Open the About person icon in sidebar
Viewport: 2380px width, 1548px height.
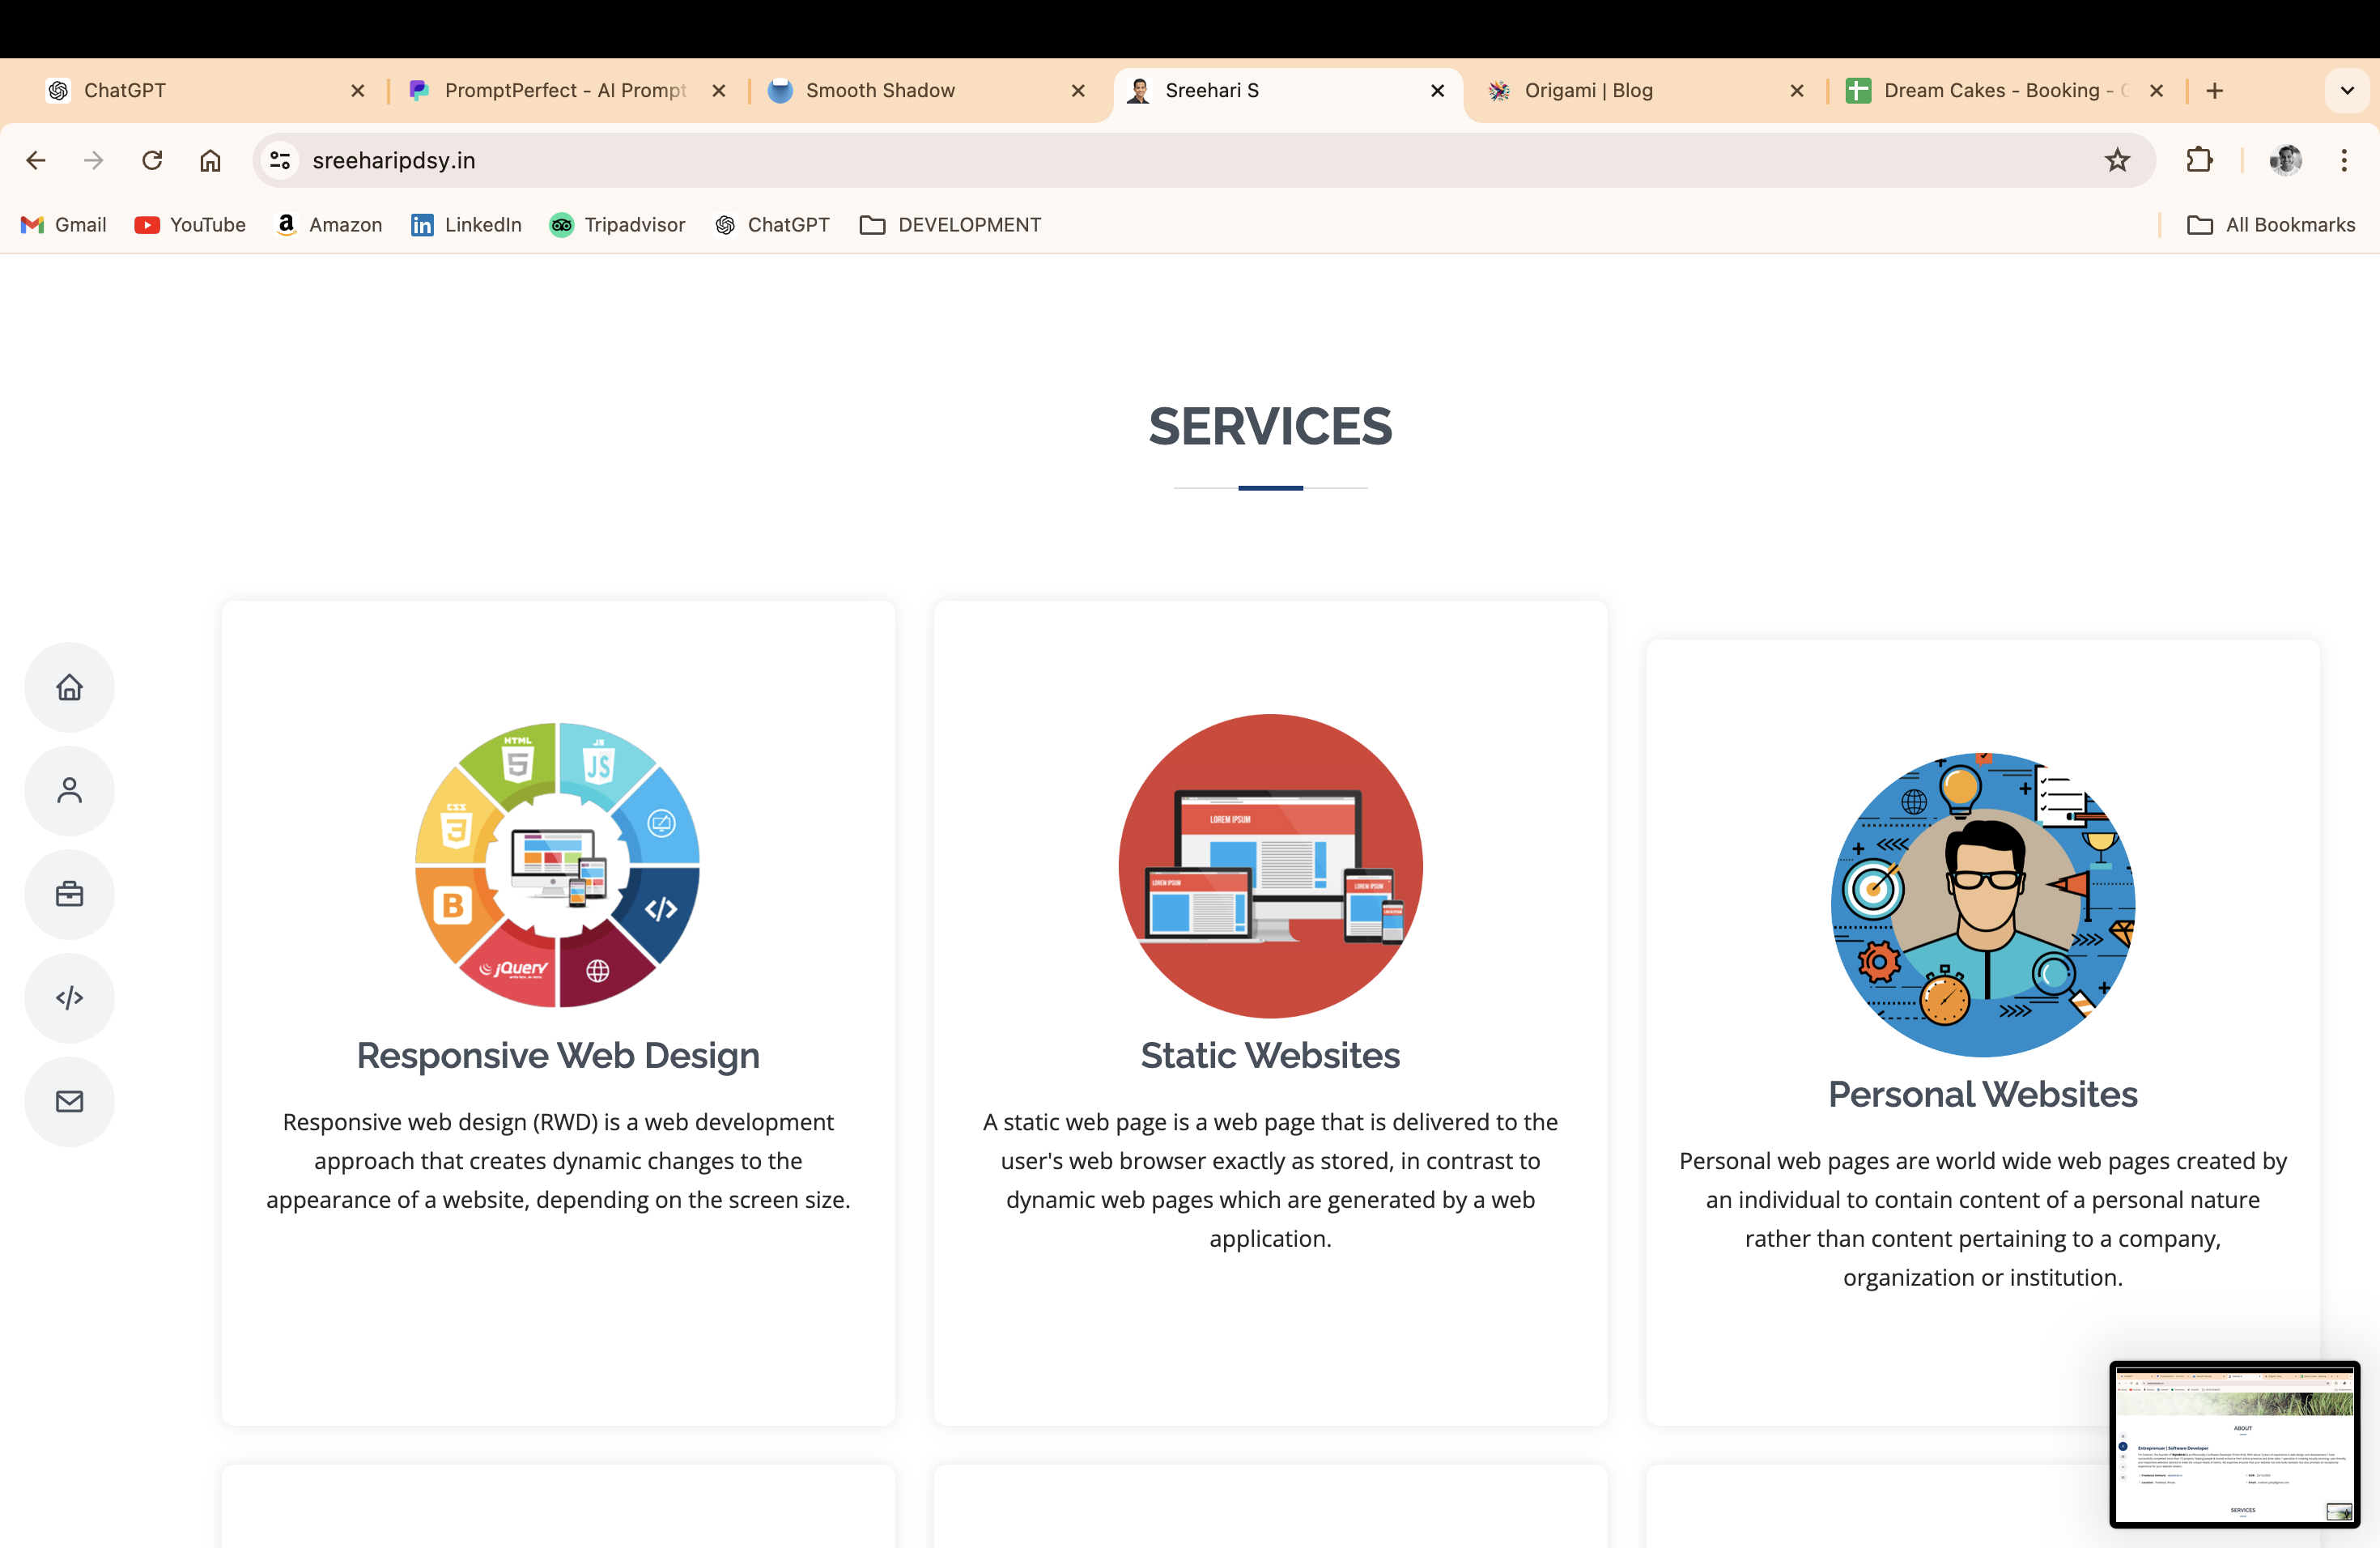pyautogui.click(x=69, y=791)
